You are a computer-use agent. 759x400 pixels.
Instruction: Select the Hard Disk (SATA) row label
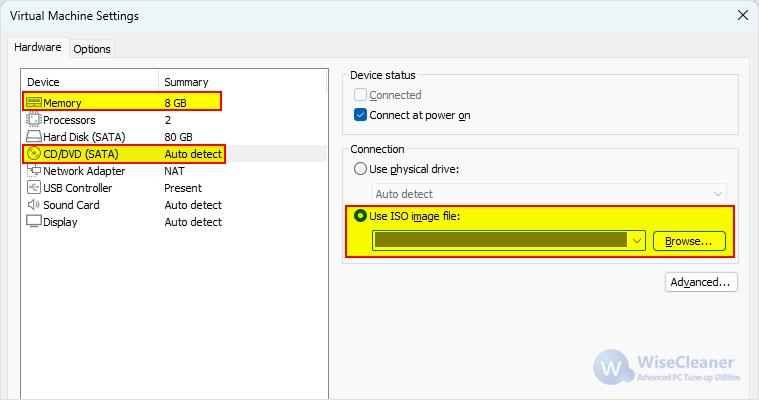(84, 137)
